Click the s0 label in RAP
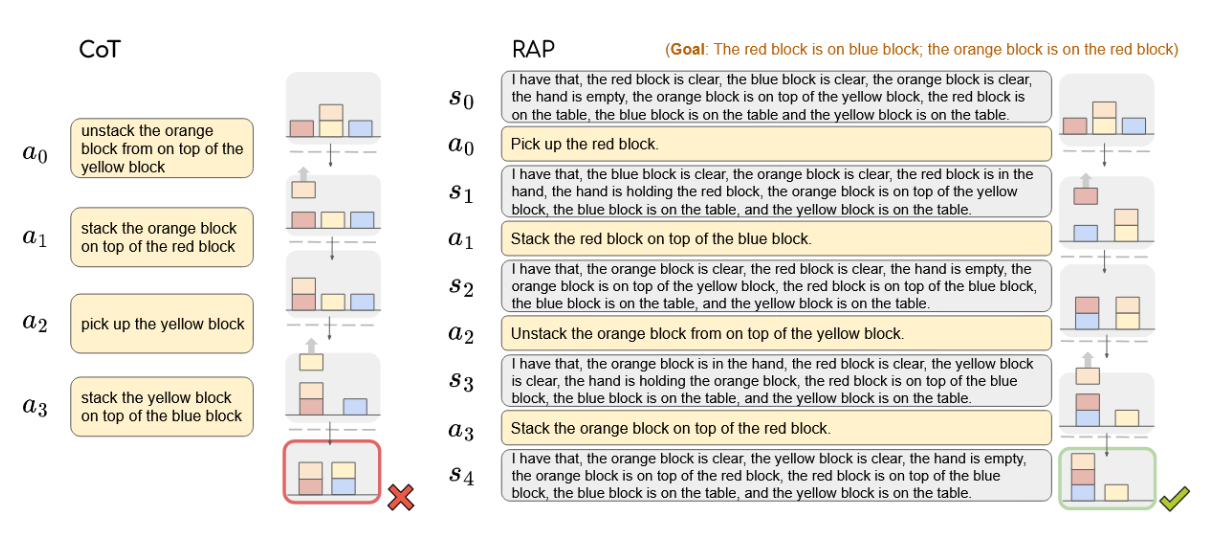The image size is (1229, 539). pyautogui.click(x=462, y=98)
